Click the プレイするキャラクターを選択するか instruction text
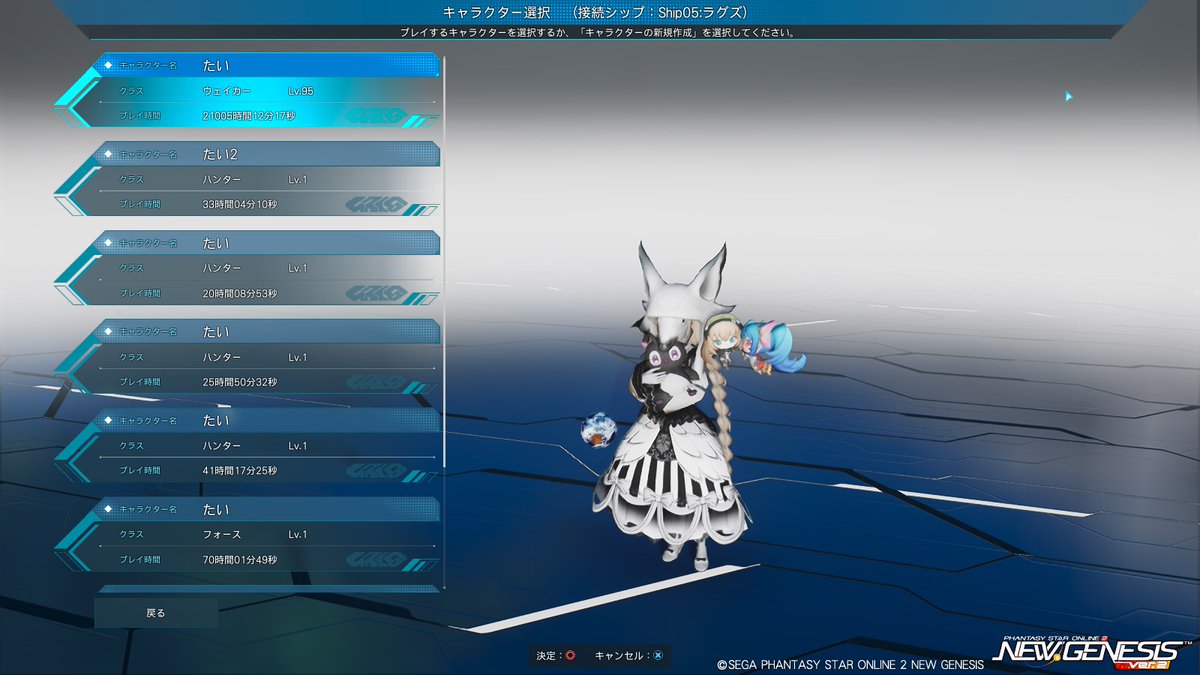 pos(599,32)
